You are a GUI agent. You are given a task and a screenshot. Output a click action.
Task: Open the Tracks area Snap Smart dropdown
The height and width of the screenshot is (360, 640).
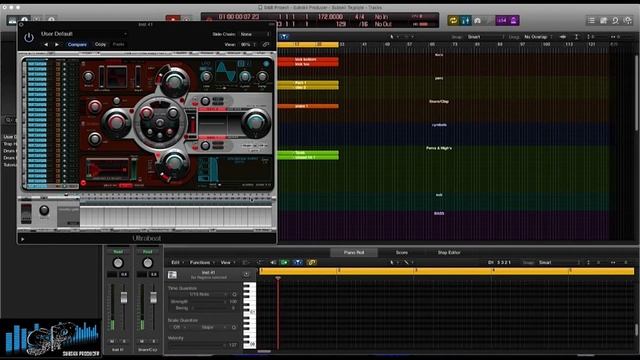486,37
